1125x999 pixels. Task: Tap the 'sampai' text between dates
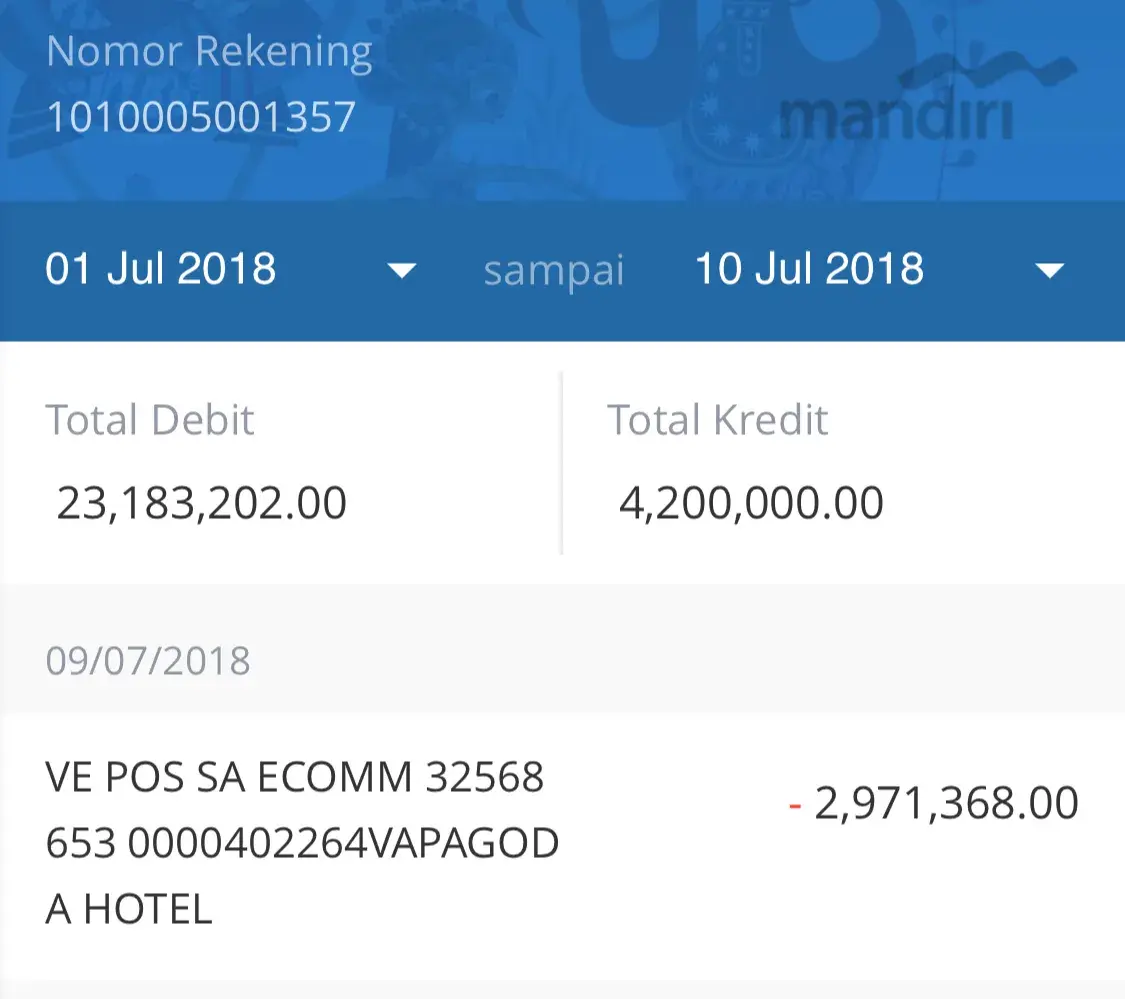(x=553, y=272)
